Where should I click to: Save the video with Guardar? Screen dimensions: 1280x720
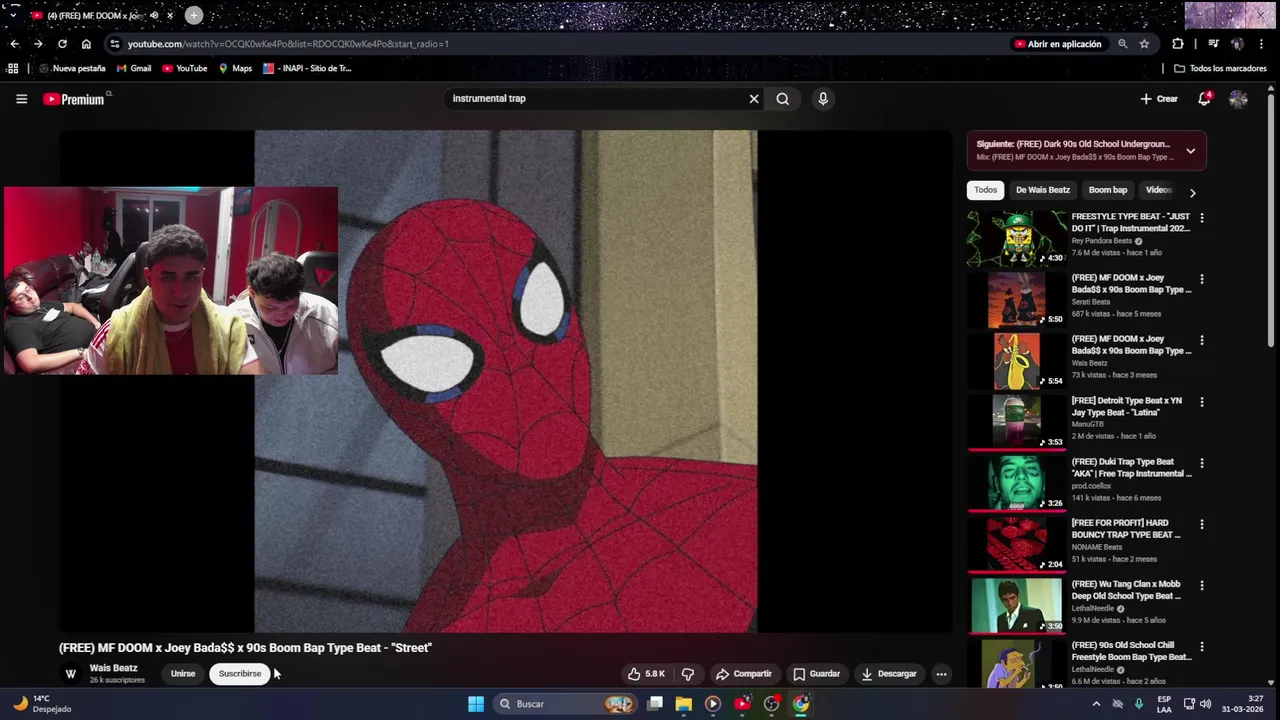tap(816, 674)
